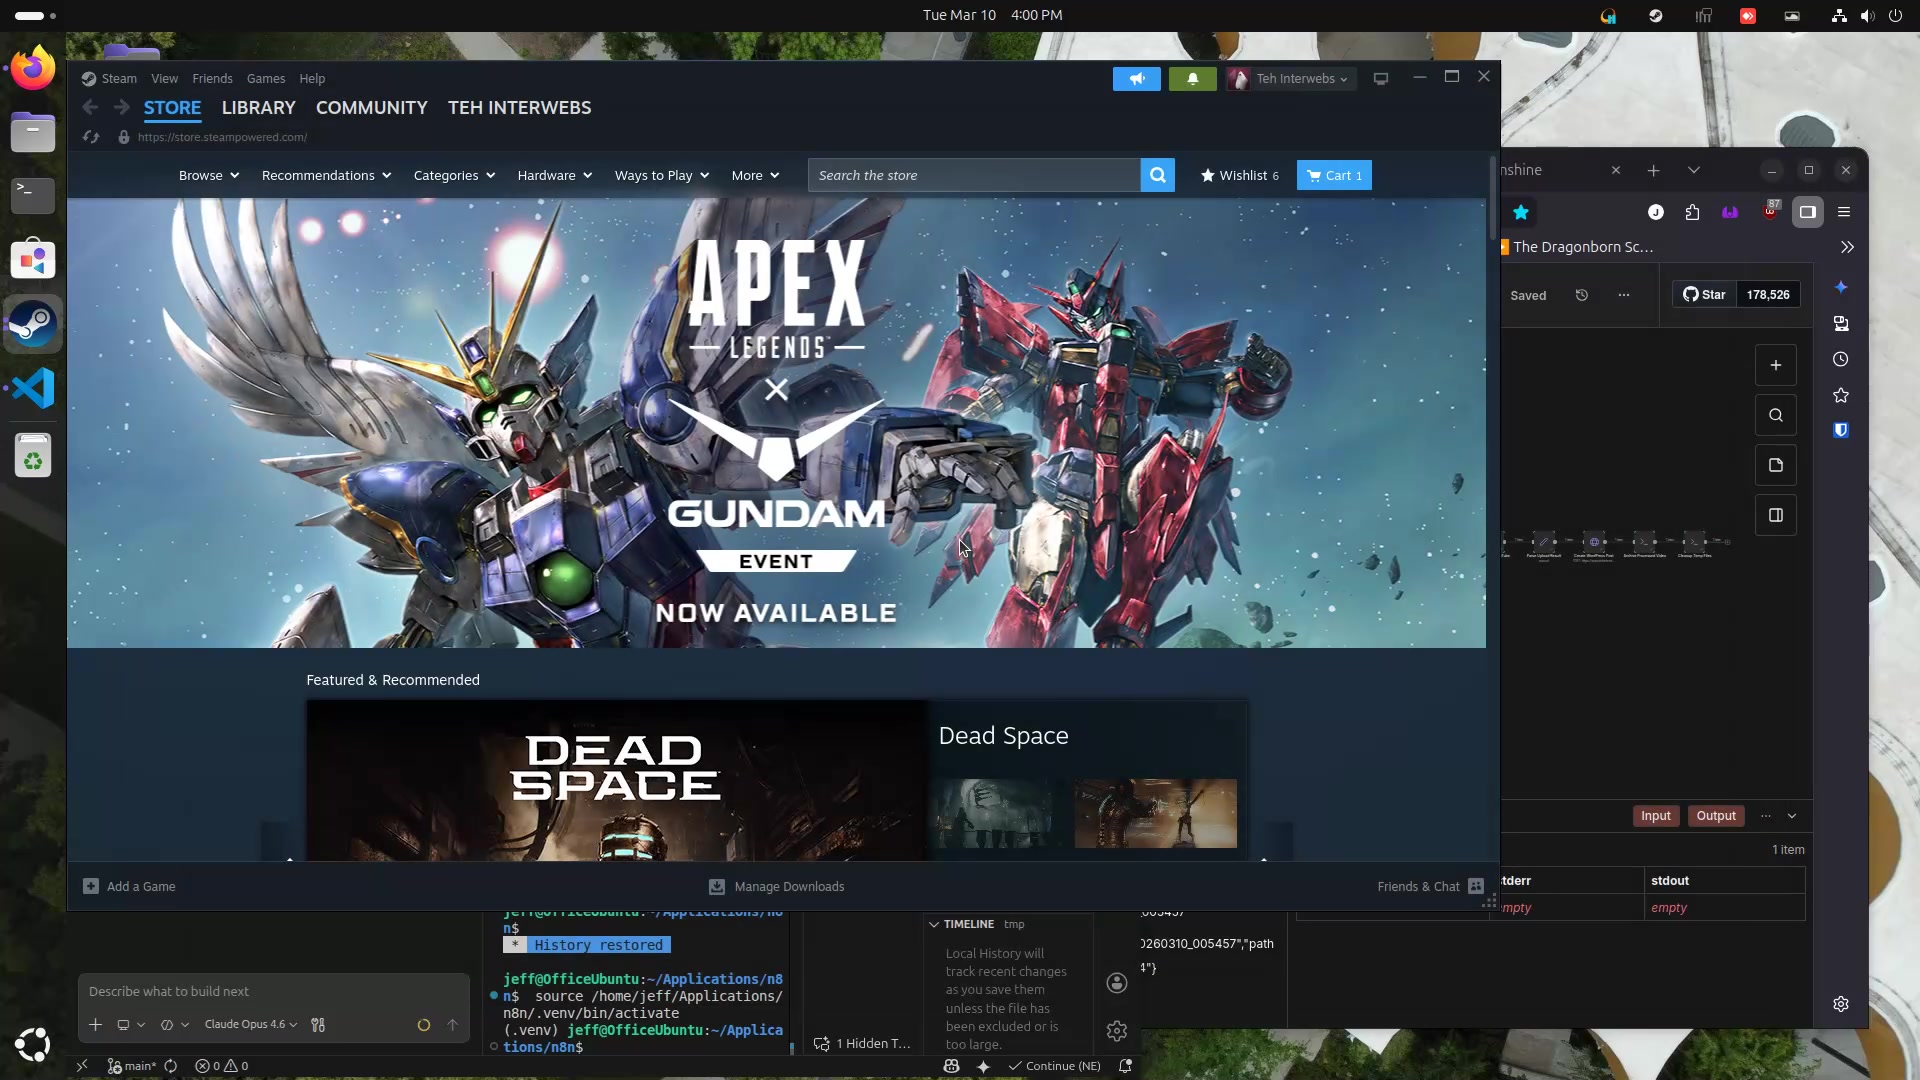
Task: Switch to the LIBRARY tab in Steam
Action: point(259,107)
